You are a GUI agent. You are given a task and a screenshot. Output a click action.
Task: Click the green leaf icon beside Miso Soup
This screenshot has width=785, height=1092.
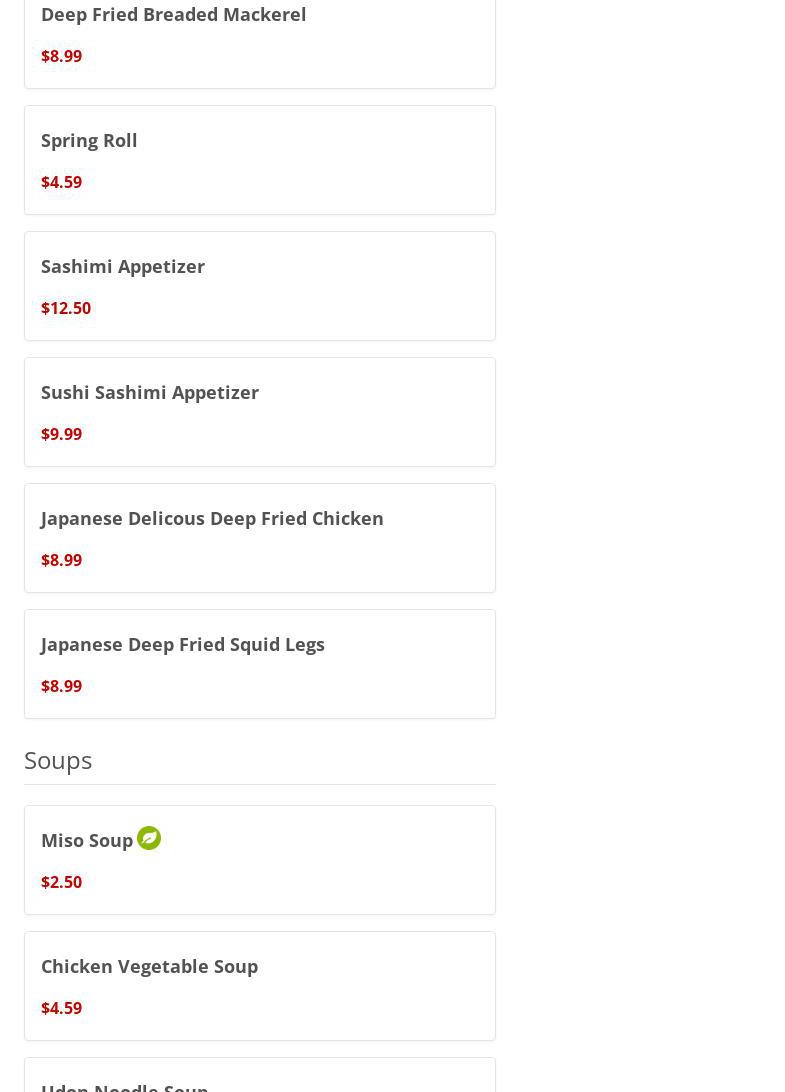pyautogui.click(x=149, y=838)
